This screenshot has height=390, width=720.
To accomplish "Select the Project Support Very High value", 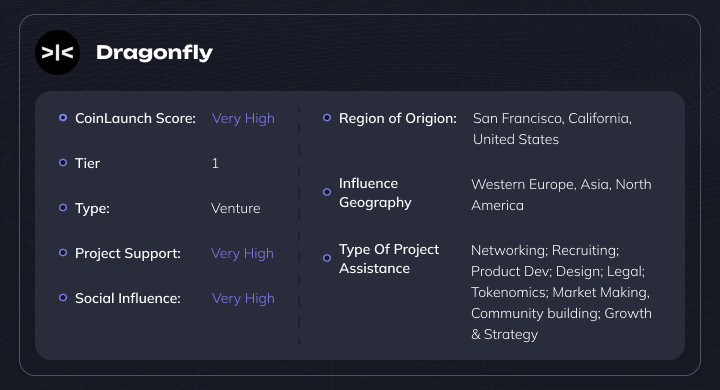I will click(x=242, y=254).
